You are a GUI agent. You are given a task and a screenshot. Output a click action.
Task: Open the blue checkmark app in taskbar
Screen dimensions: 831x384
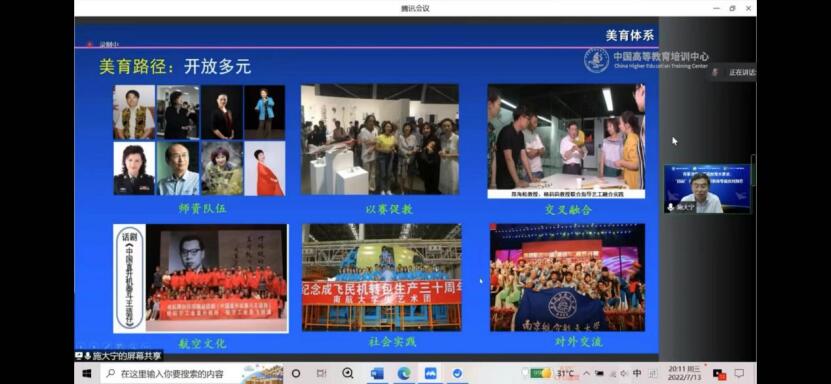tap(457, 373)
